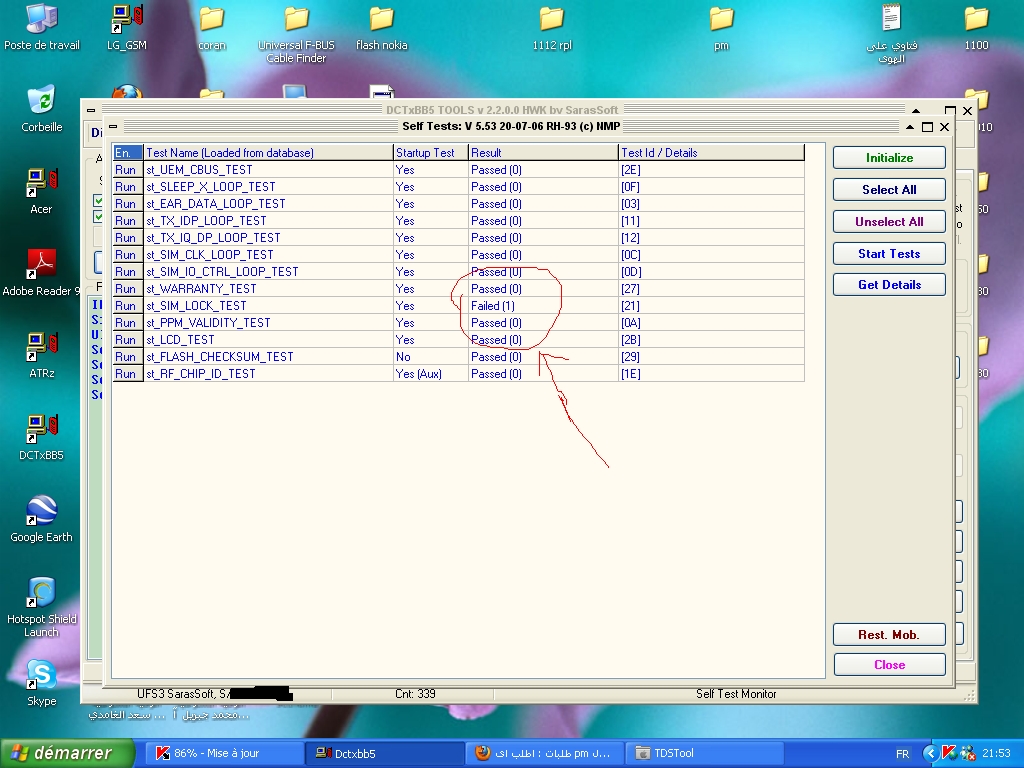Click the magenta Close button

(x=889, y=664)
